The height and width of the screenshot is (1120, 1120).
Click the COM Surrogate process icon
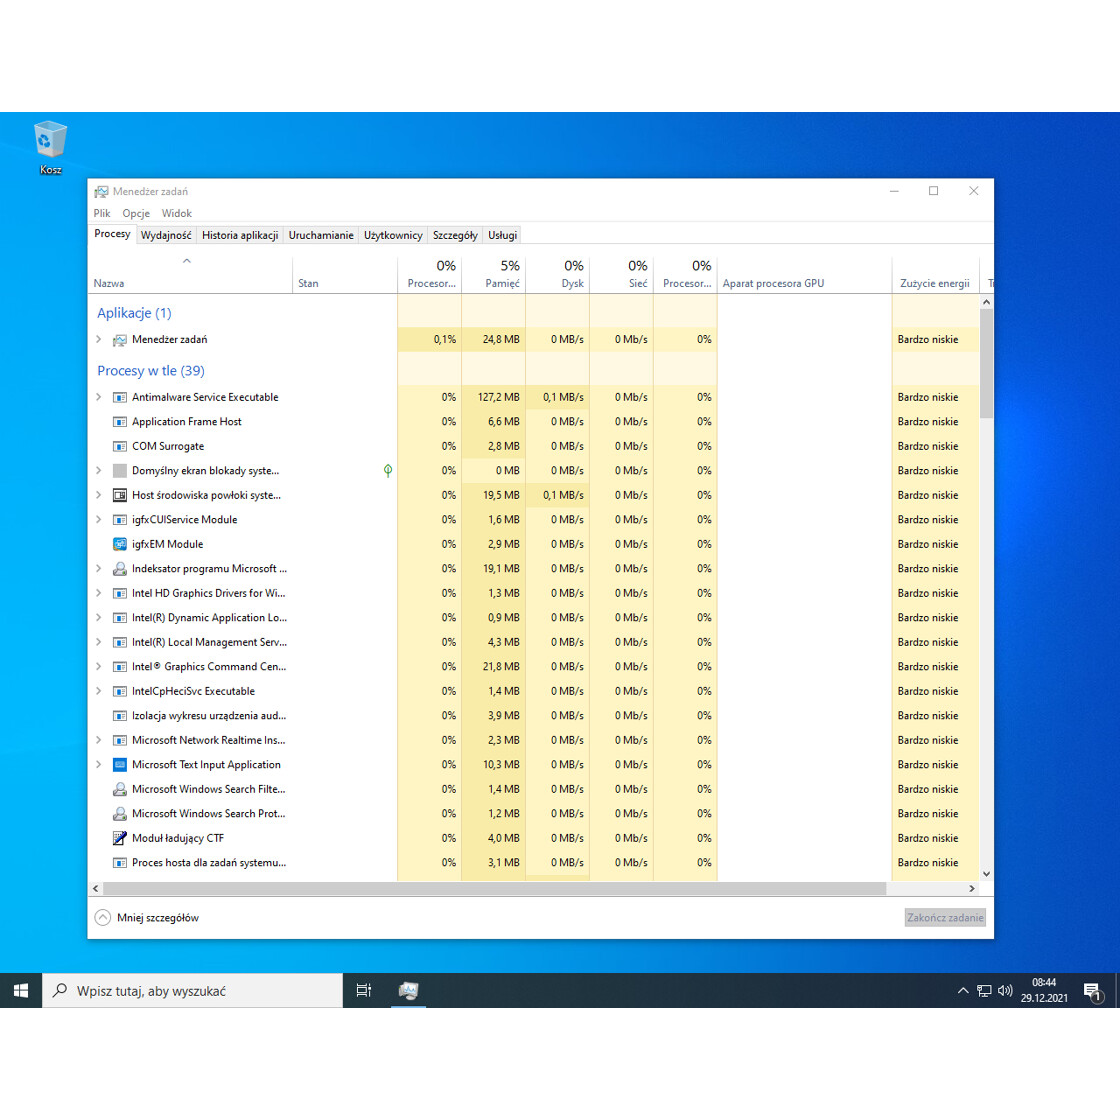119,445
